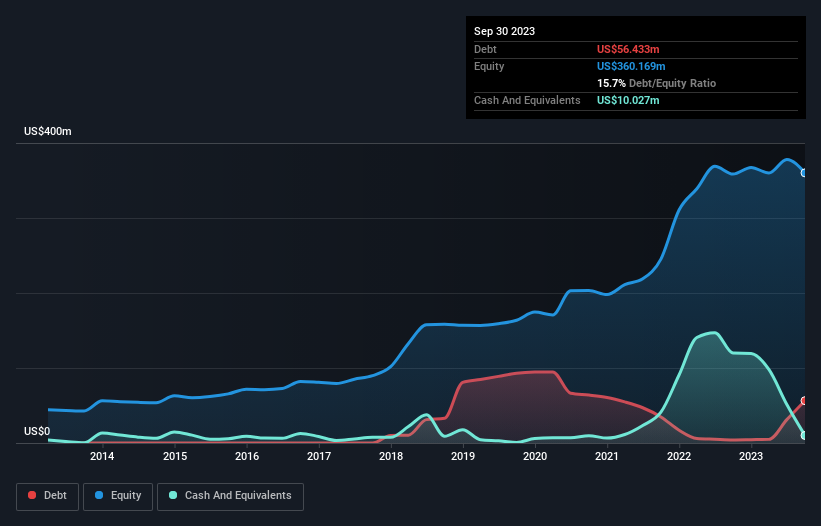Toggle the Cash And Equivalents legend button
This screenshot has height=526, width=821.
pyautogui.click(x=230, y=496)
